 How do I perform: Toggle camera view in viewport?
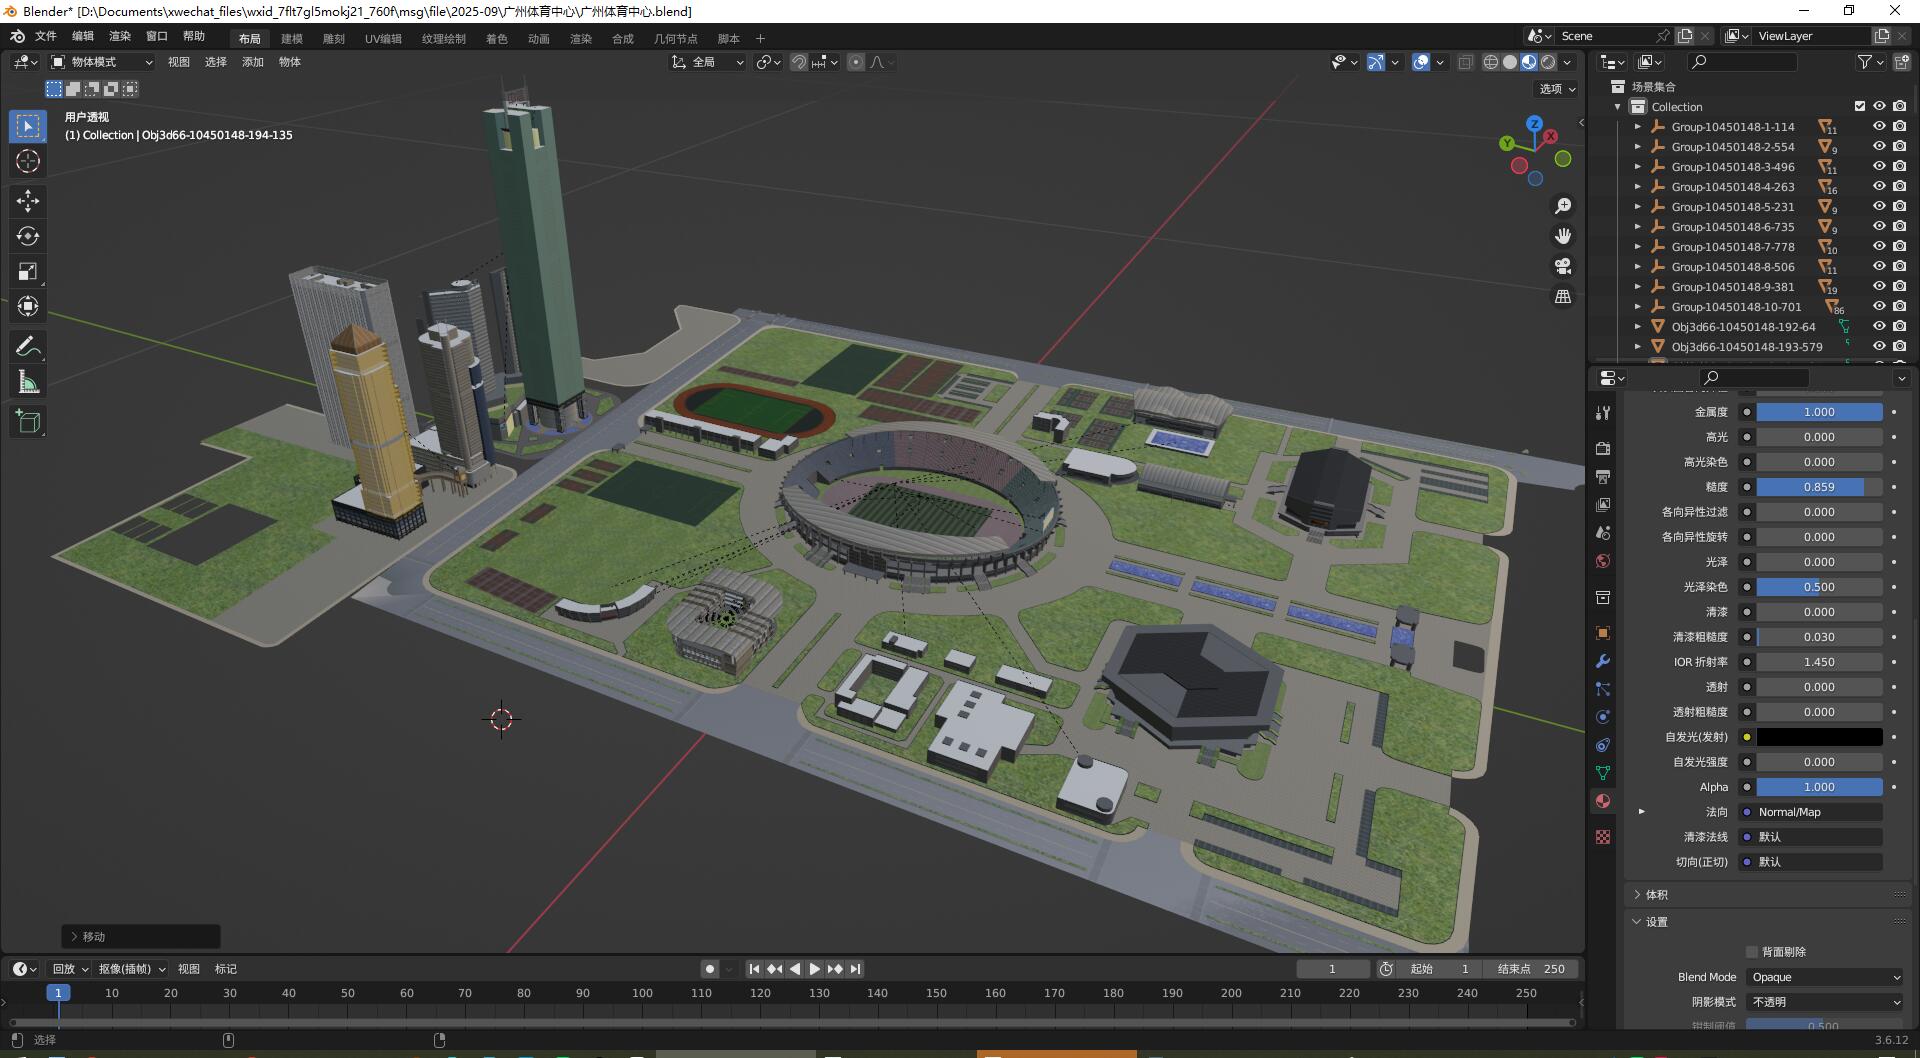pyautogui.click(x=1562, y=266)
